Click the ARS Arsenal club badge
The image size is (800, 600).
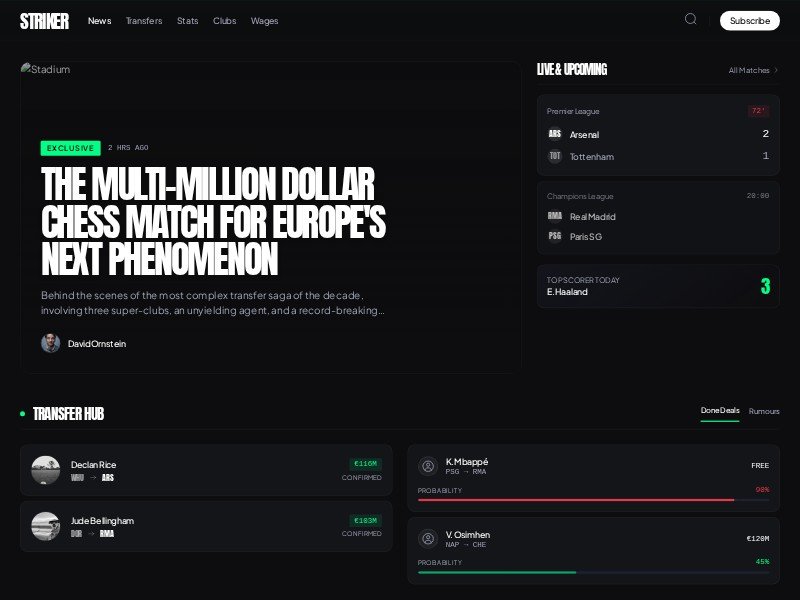pos(554,134)
